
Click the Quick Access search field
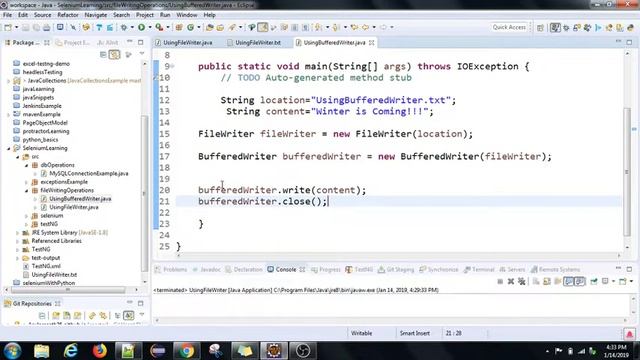(x=509, y=27)
